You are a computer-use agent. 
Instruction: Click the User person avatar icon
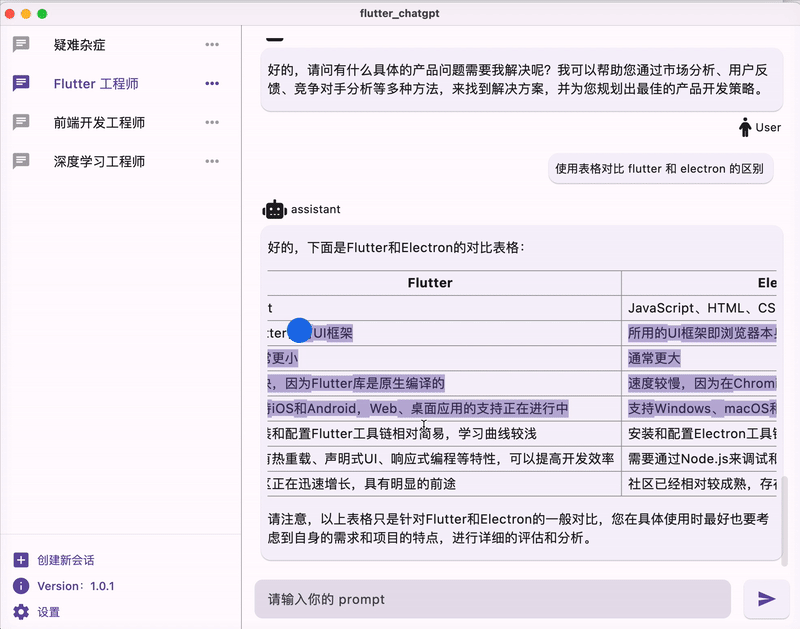(x=745, y=127)
